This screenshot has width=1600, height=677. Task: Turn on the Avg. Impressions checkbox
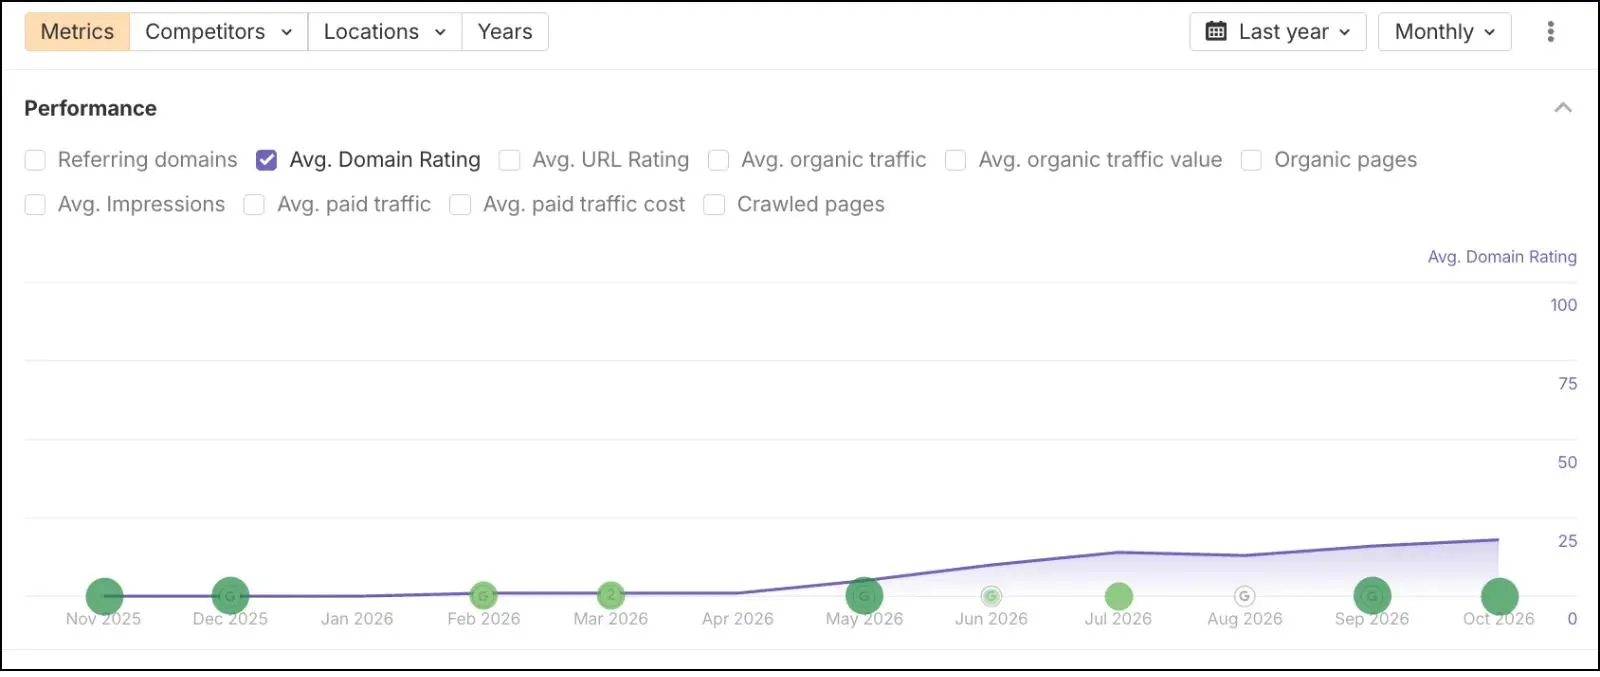[x=35, y=205]
